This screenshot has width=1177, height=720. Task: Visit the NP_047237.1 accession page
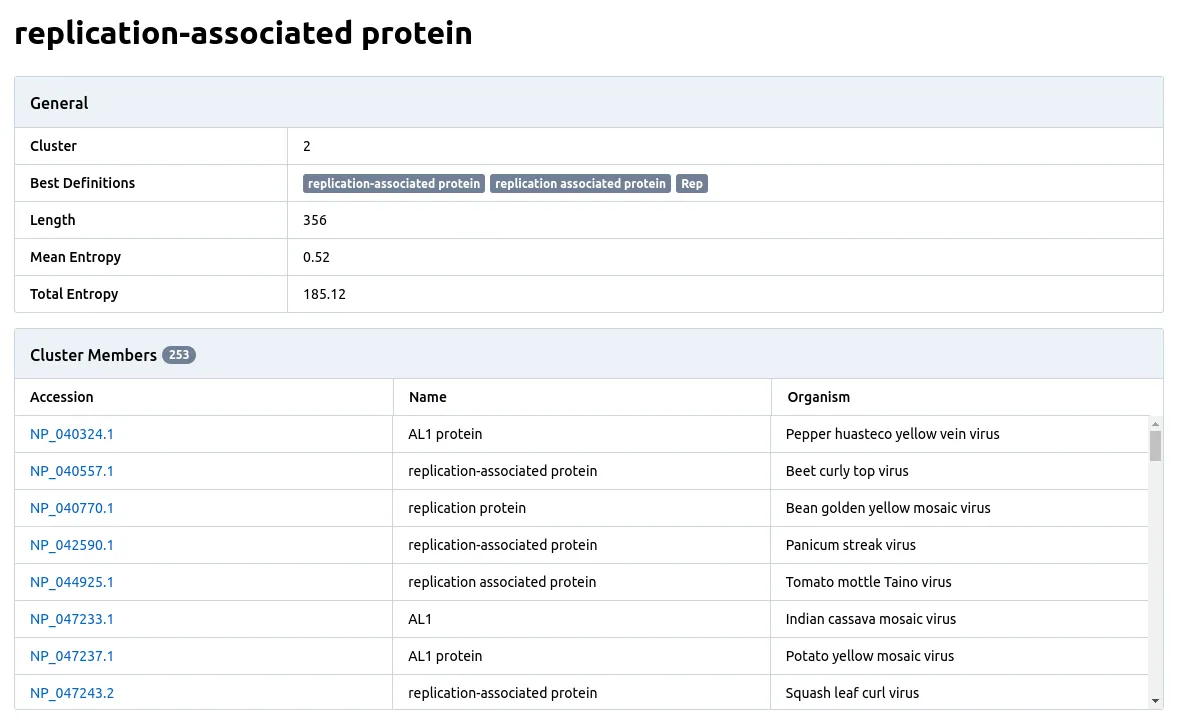pos(72,656)
